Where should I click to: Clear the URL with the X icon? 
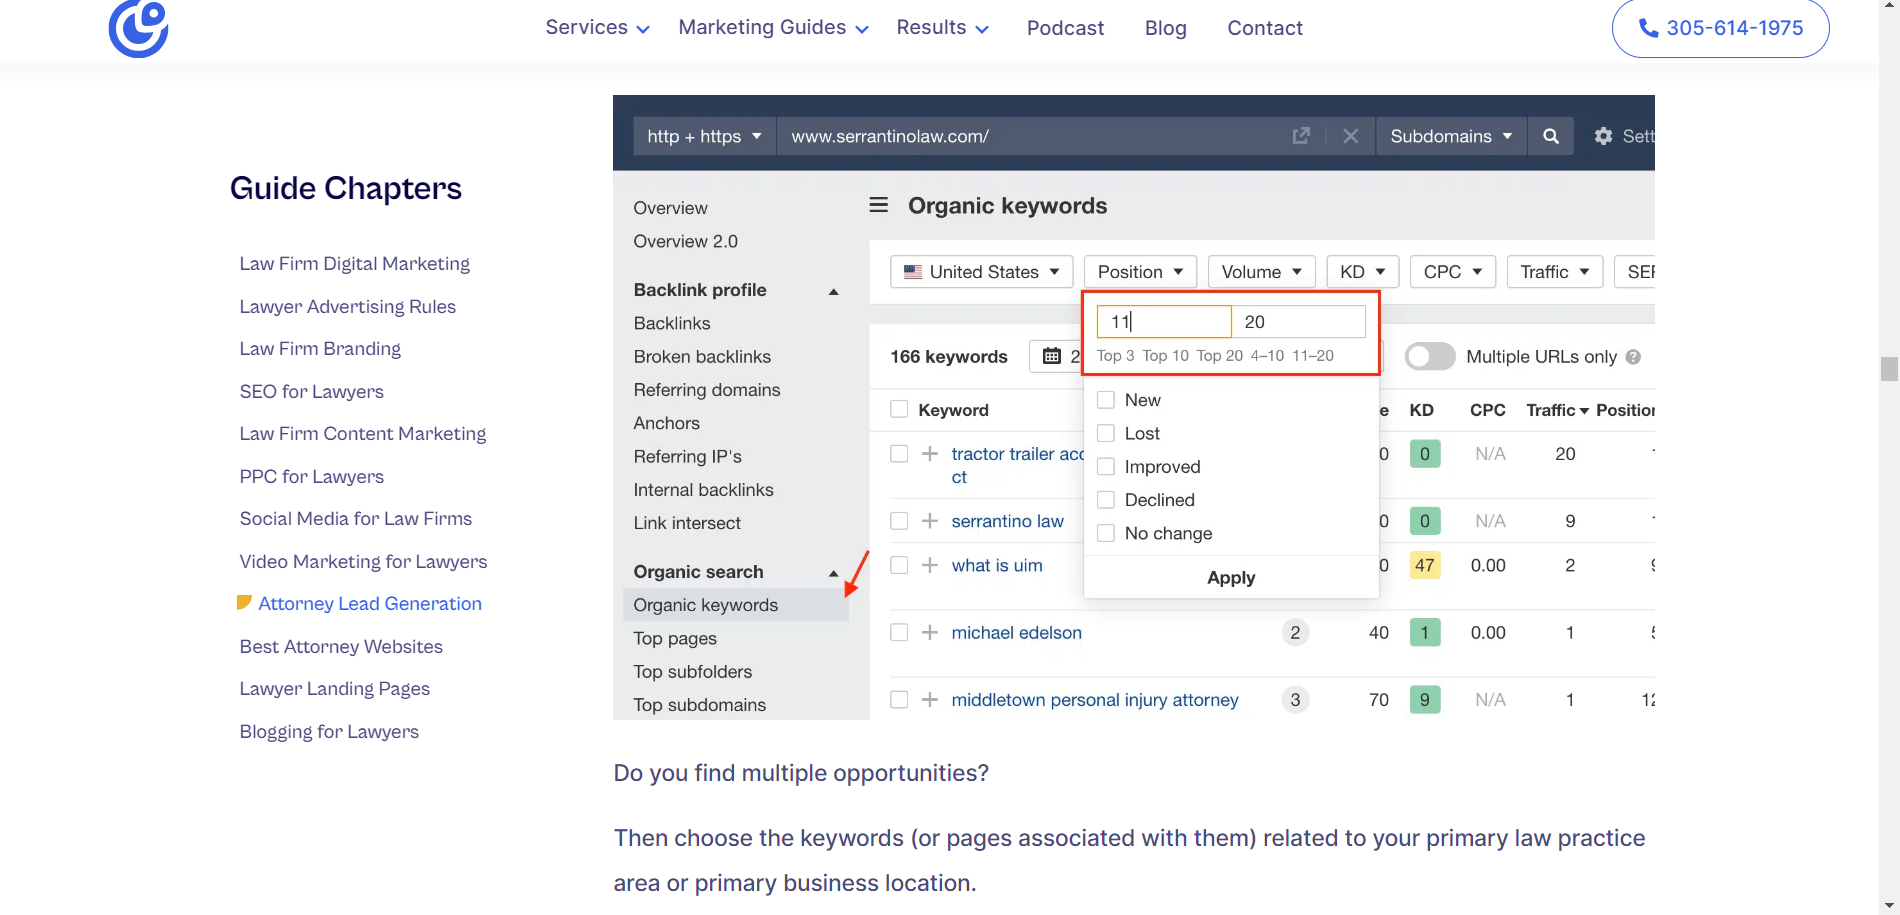tap(1350, 136)
